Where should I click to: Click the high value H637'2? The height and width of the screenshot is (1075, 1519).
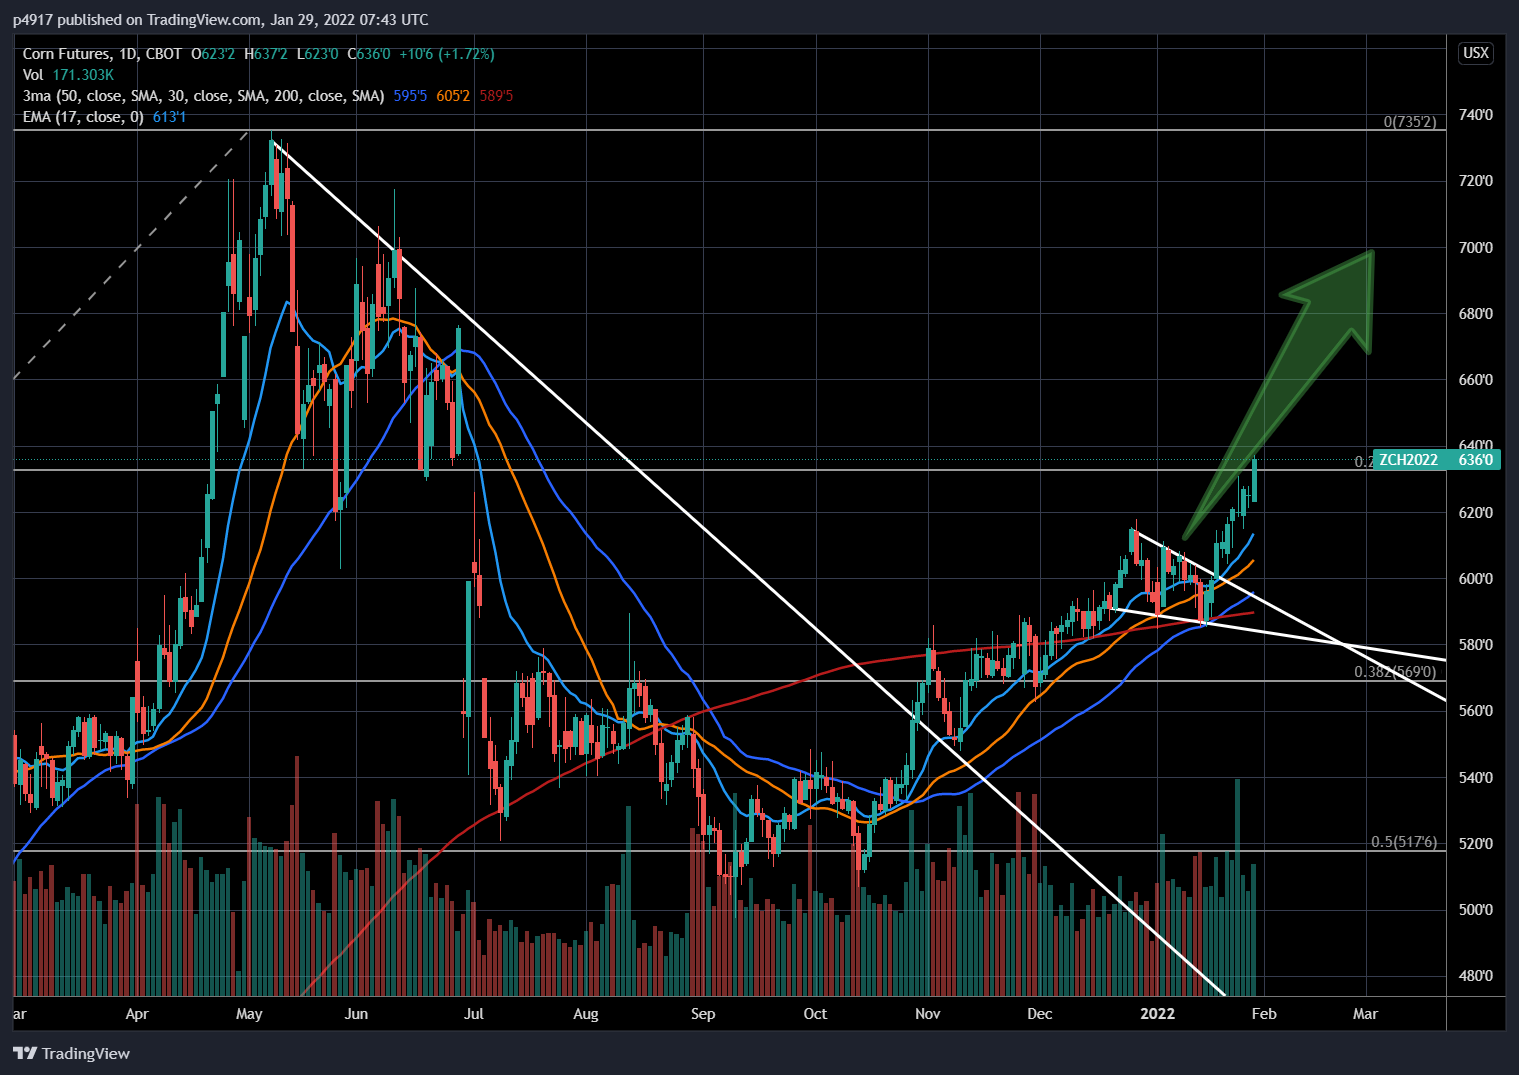[x=266, y=54]
